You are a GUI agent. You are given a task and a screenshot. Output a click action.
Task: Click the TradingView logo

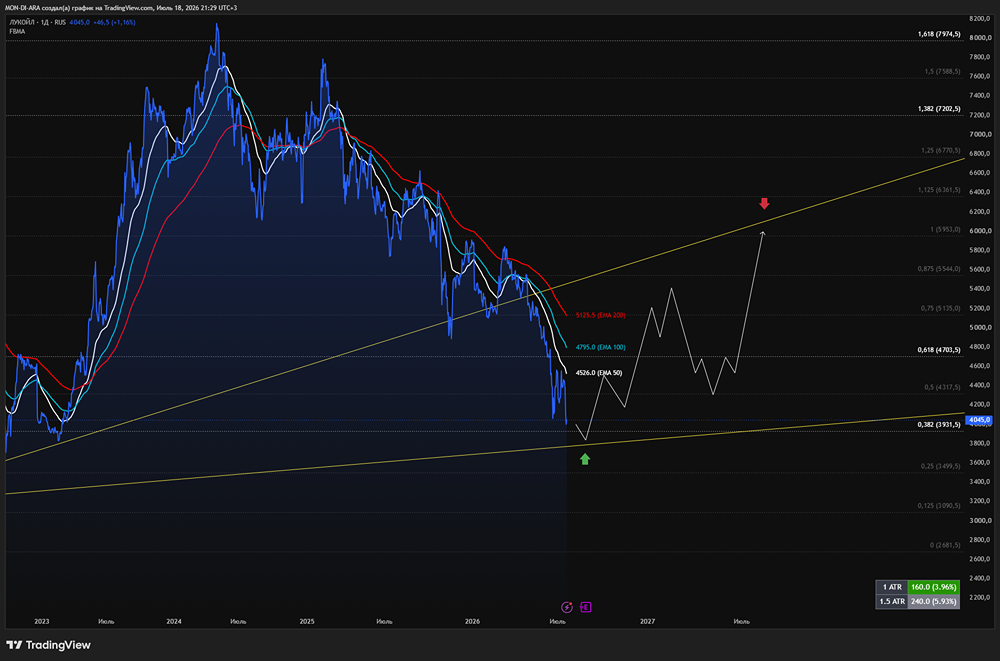[48, 645]
